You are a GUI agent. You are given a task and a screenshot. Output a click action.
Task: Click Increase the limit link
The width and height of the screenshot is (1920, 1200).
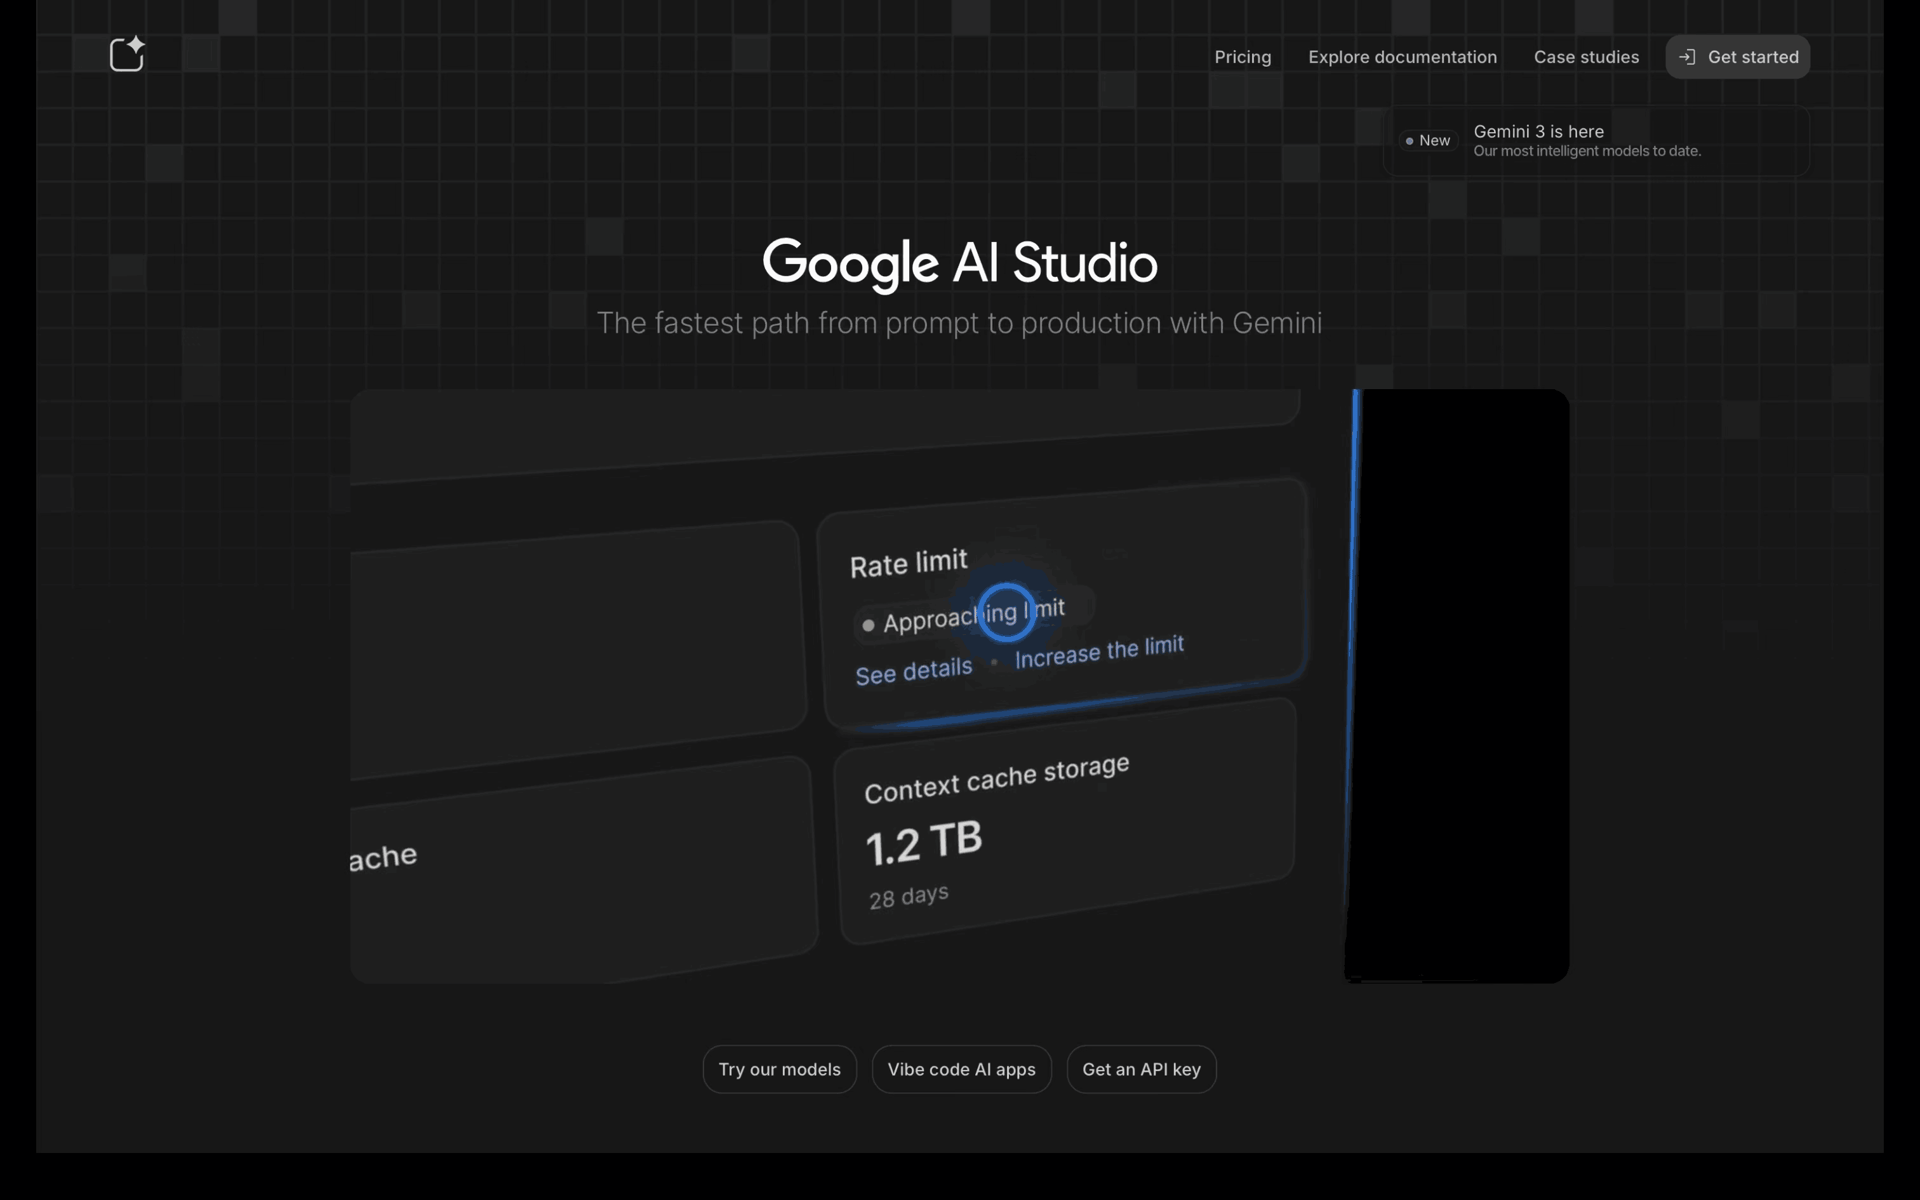[1099, 652]
